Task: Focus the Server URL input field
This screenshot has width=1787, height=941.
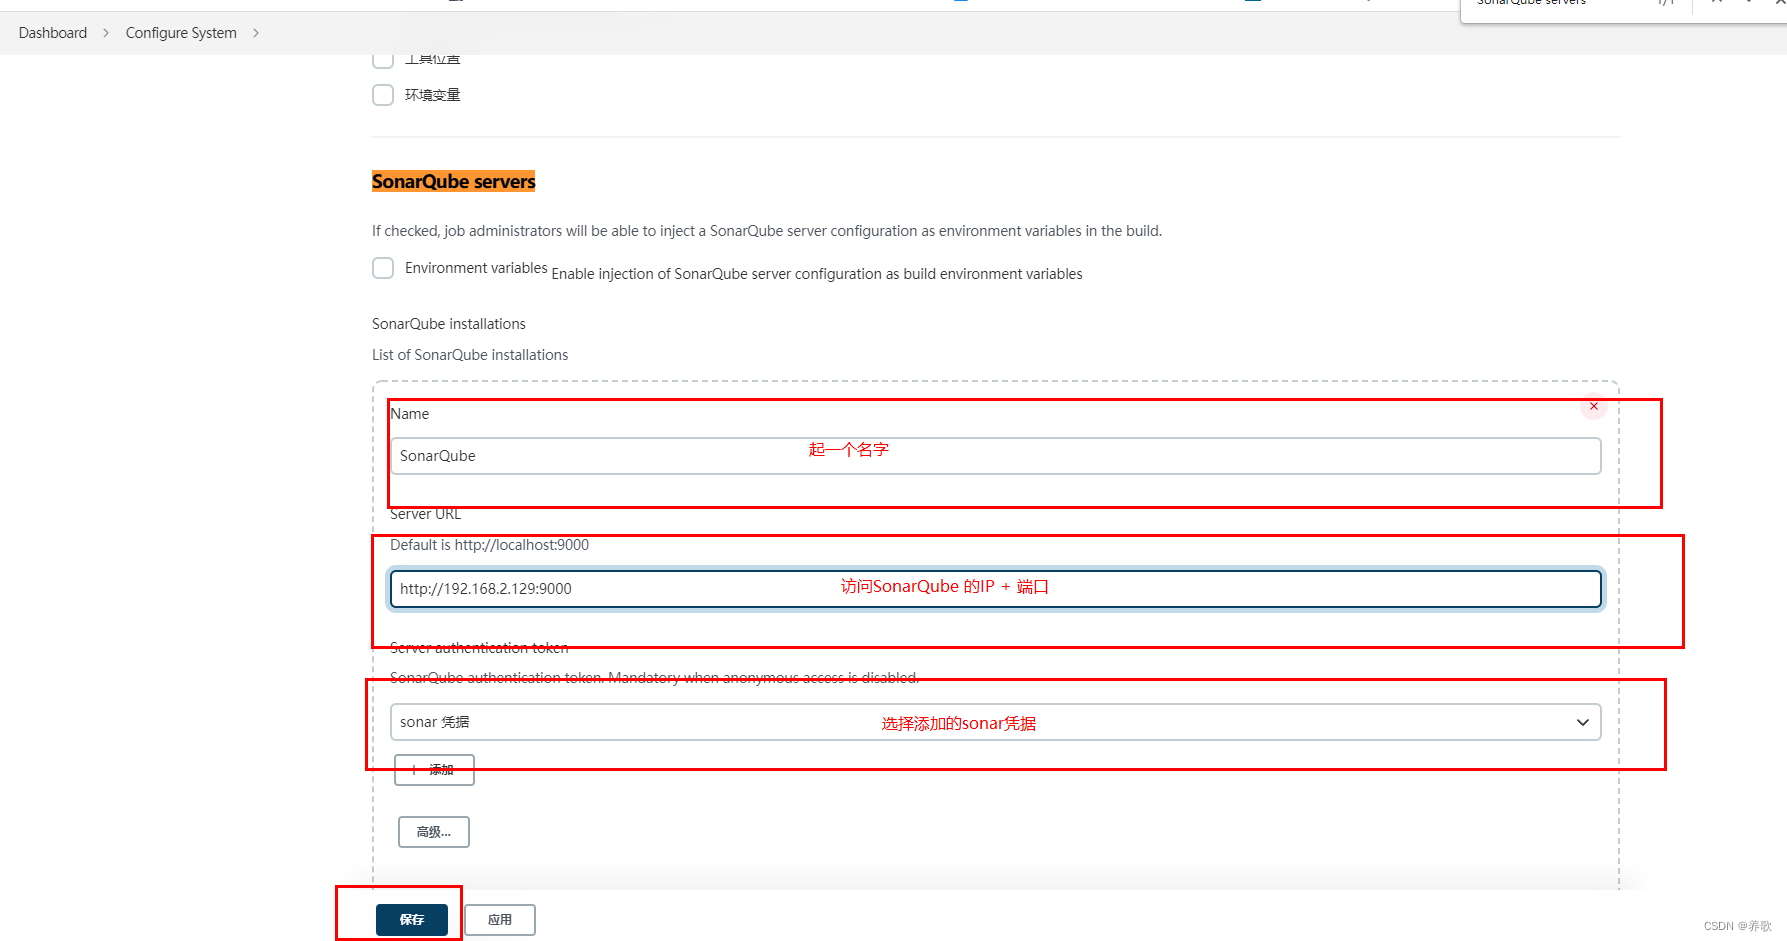Action: coord(995,589)
